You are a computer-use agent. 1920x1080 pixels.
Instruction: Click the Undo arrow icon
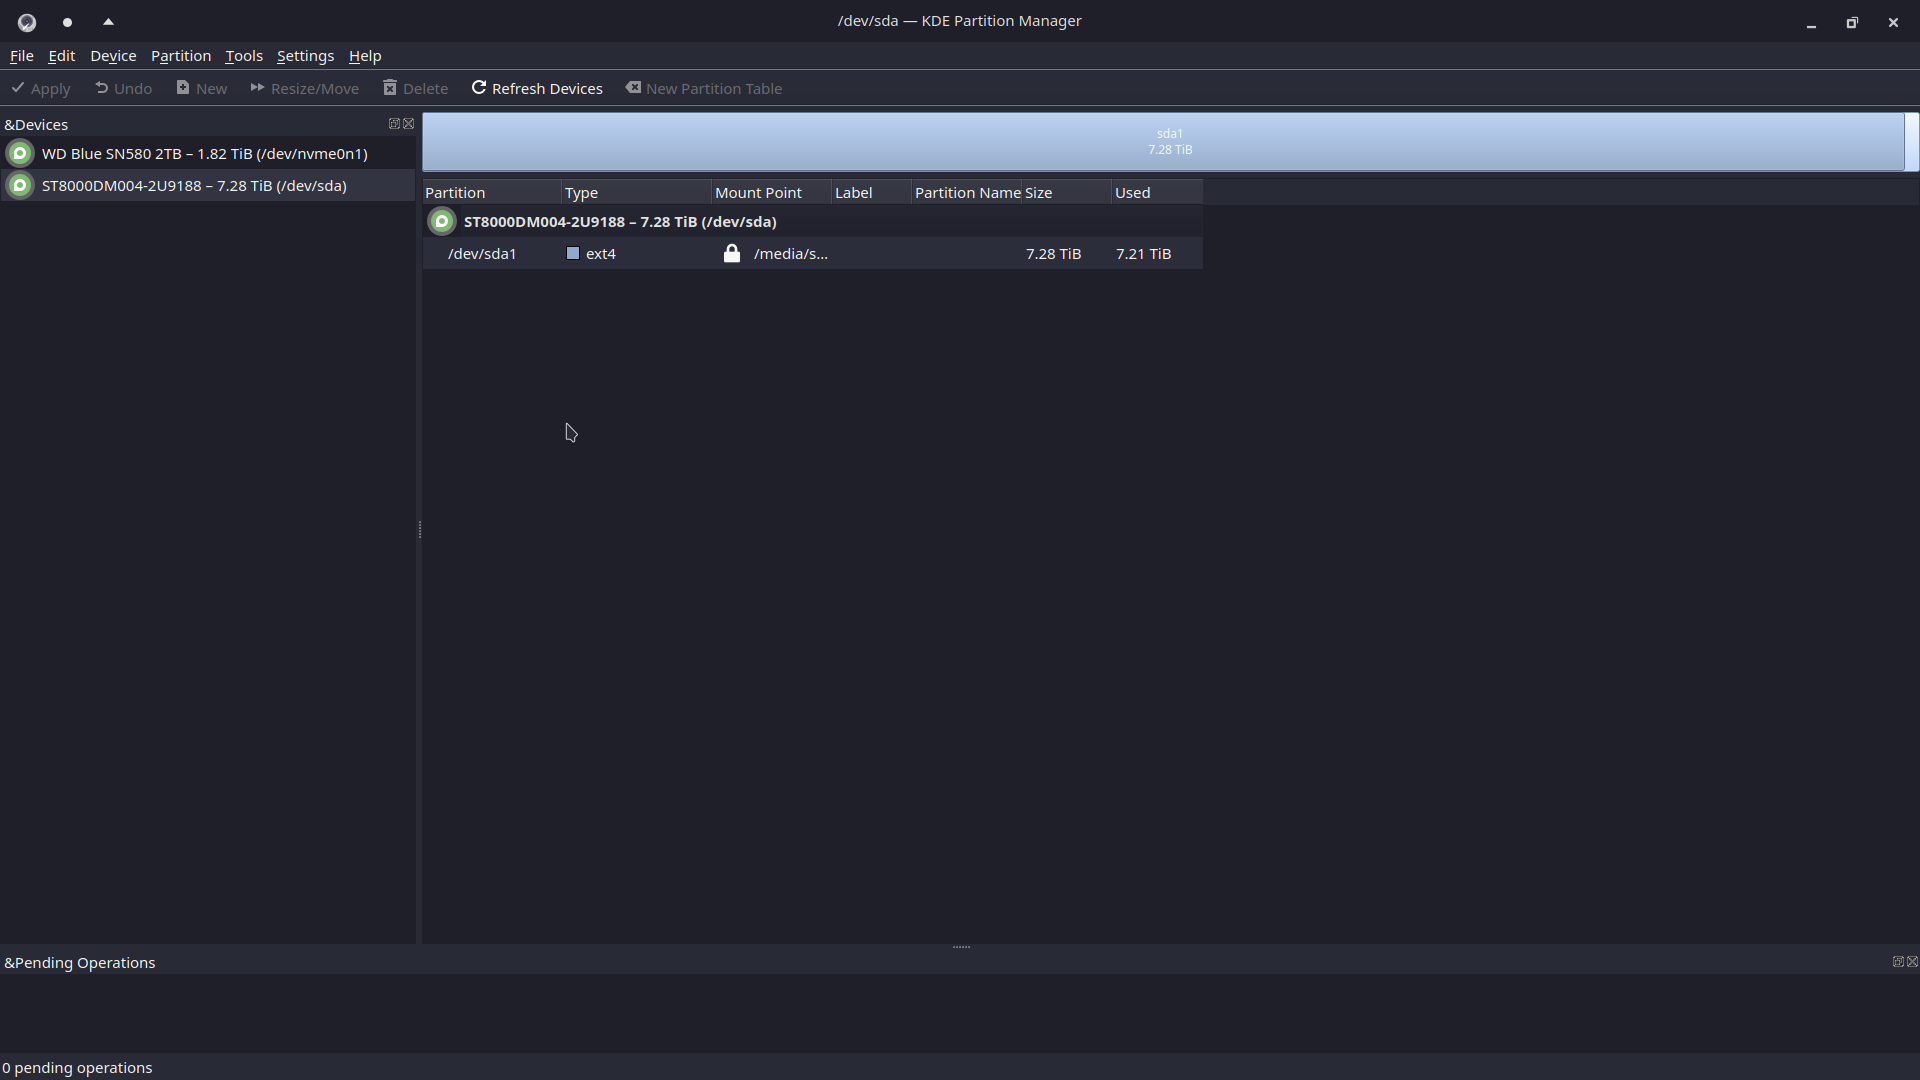coord(101,88)
